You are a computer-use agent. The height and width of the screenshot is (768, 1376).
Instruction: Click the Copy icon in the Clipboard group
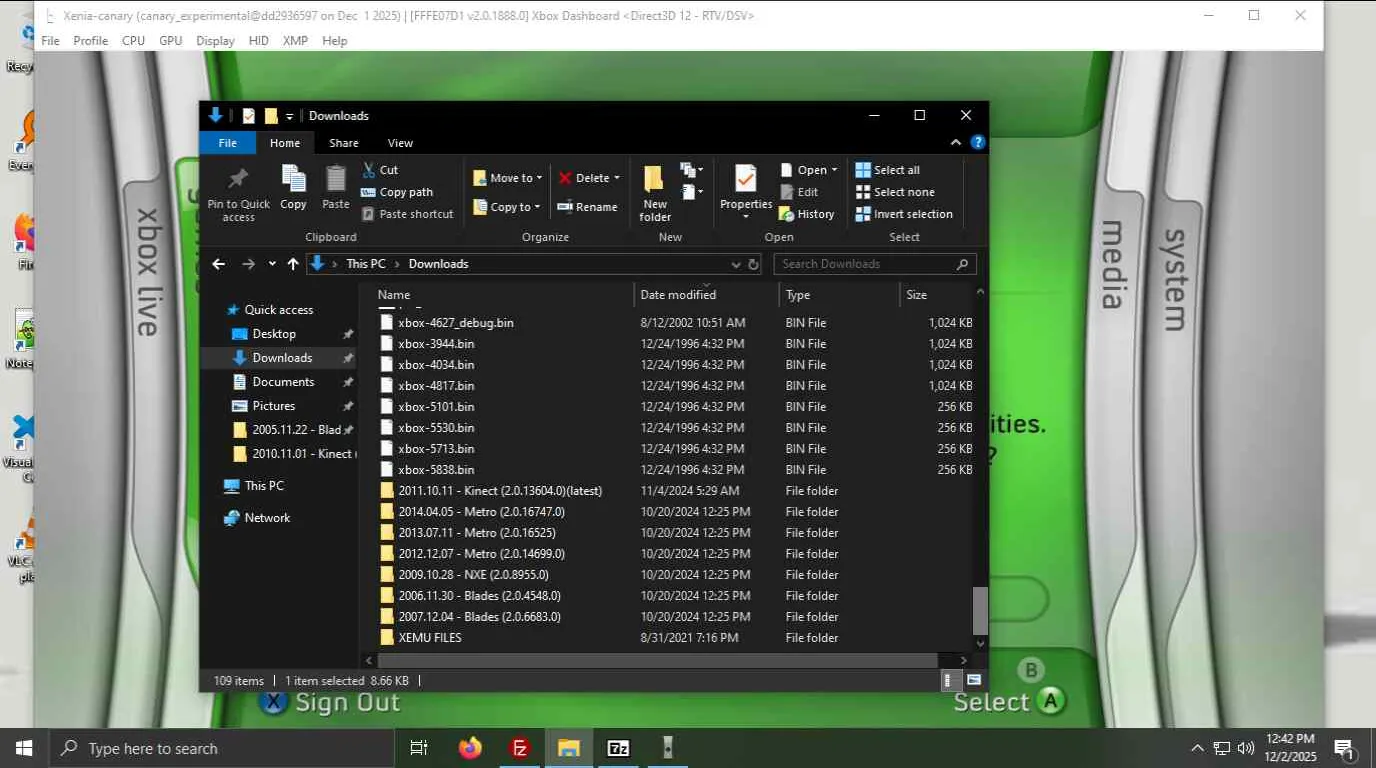click(x=293, y=188)
